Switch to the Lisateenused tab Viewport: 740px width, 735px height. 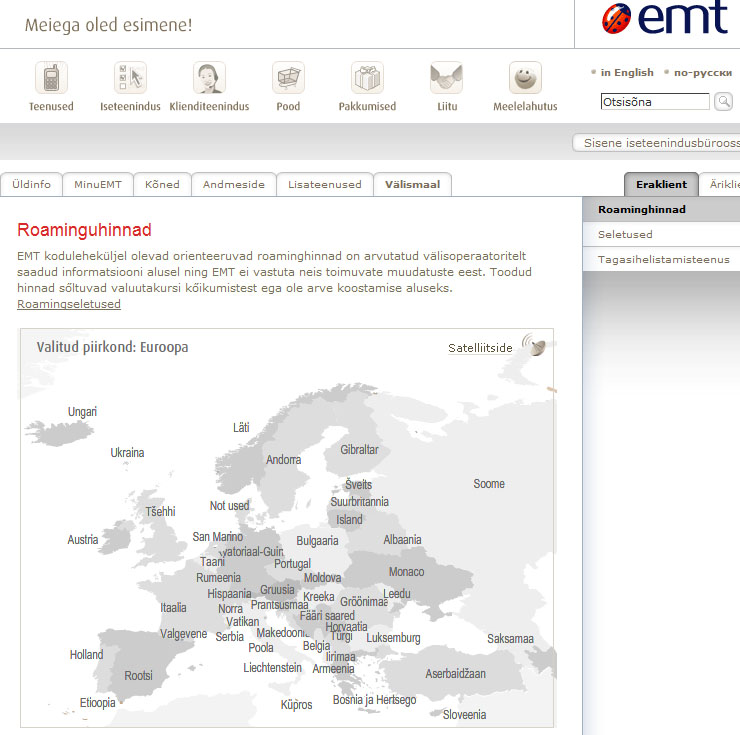pos(325,185)
